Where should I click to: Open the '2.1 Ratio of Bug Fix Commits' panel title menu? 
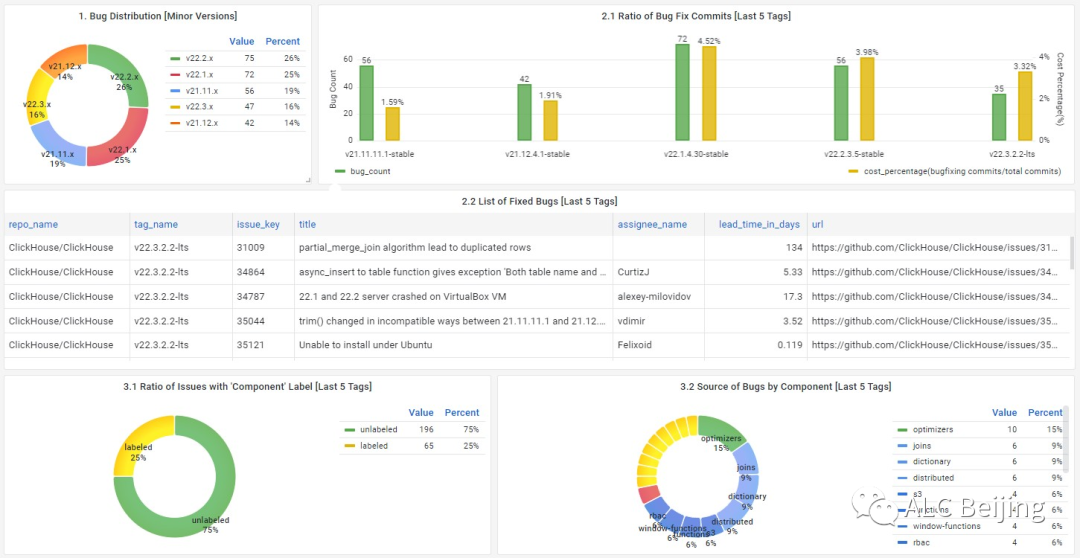[x=696, y=16]
